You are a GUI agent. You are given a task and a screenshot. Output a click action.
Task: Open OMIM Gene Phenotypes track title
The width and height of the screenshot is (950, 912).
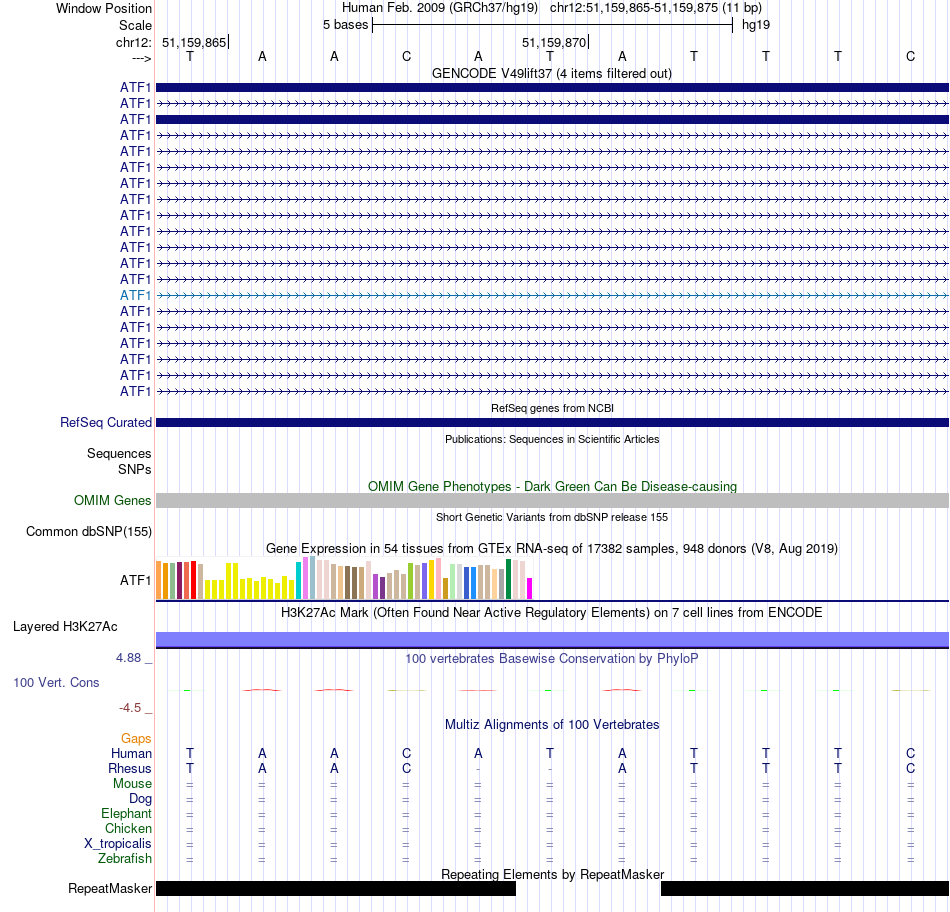point(552,486)
